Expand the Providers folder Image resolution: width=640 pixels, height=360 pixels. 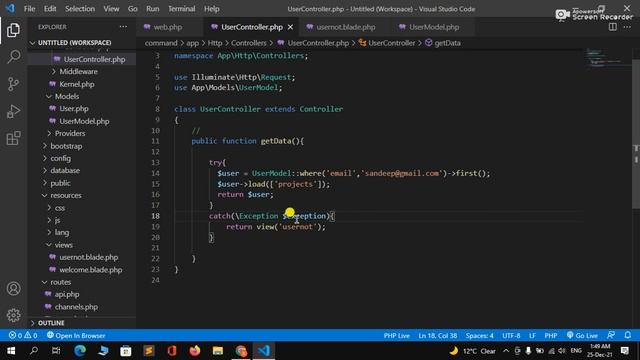click(70, 133)
